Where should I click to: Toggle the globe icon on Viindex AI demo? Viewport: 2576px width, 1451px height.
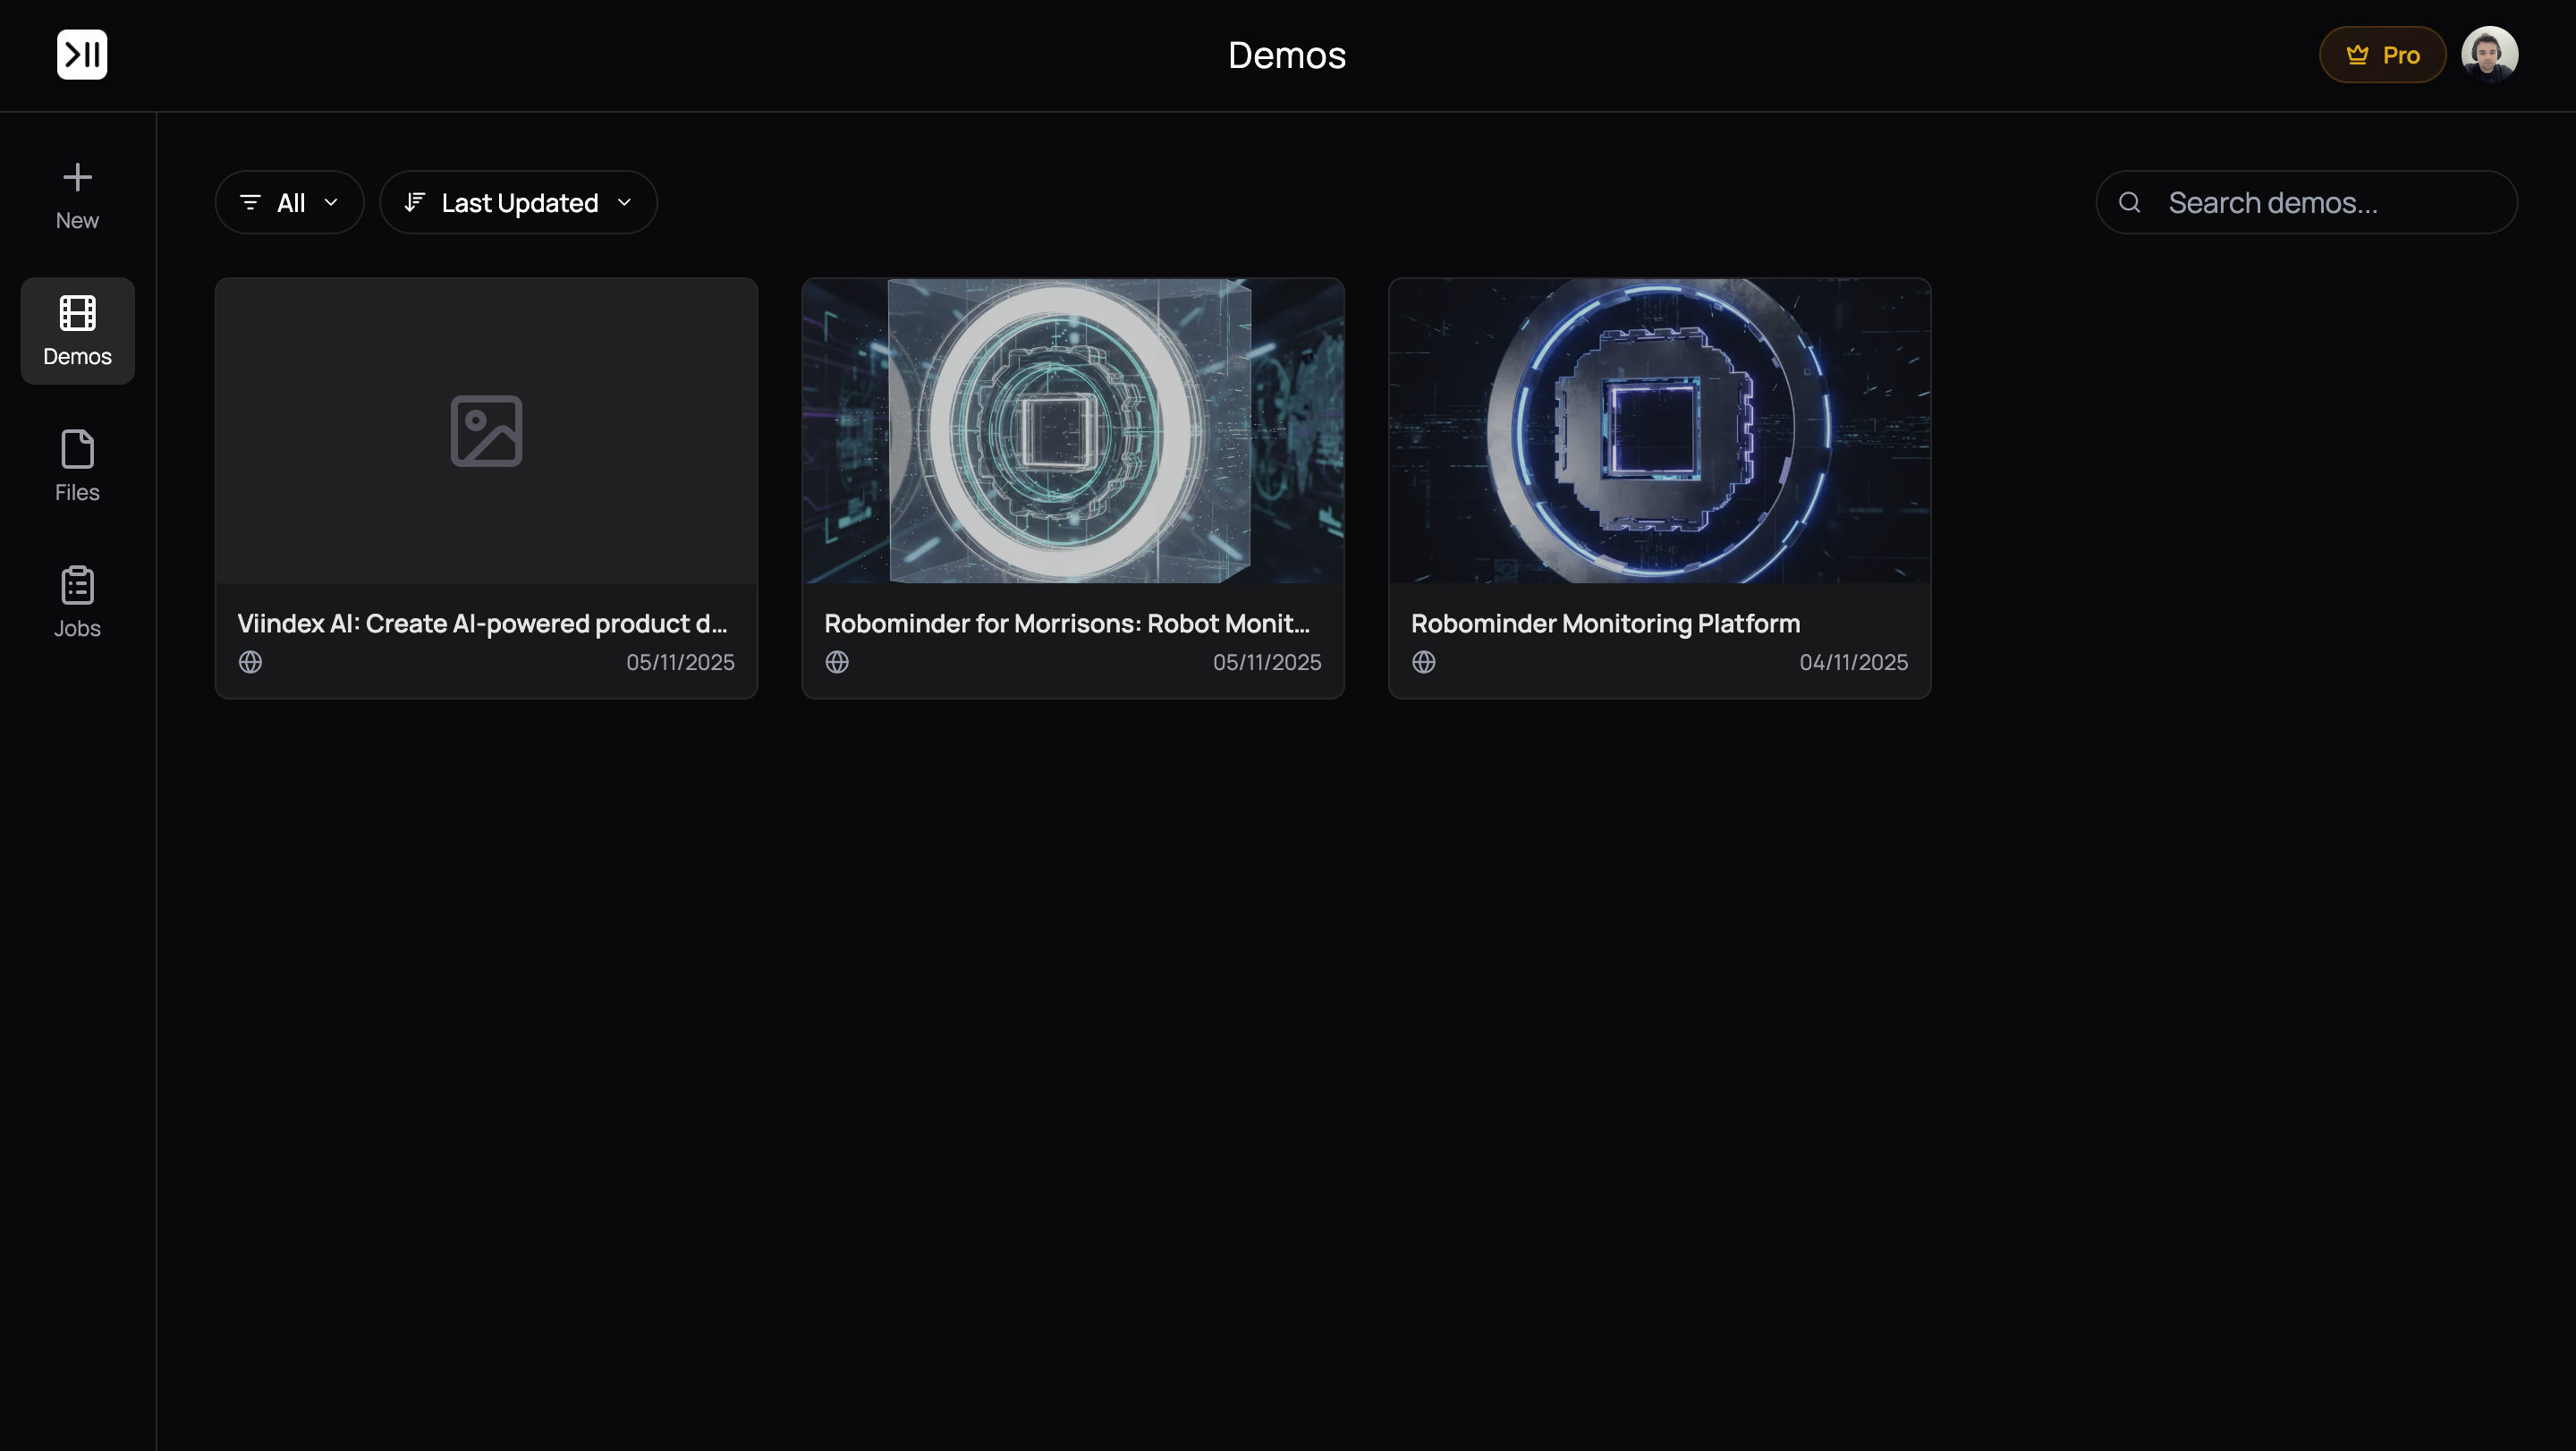250,662
